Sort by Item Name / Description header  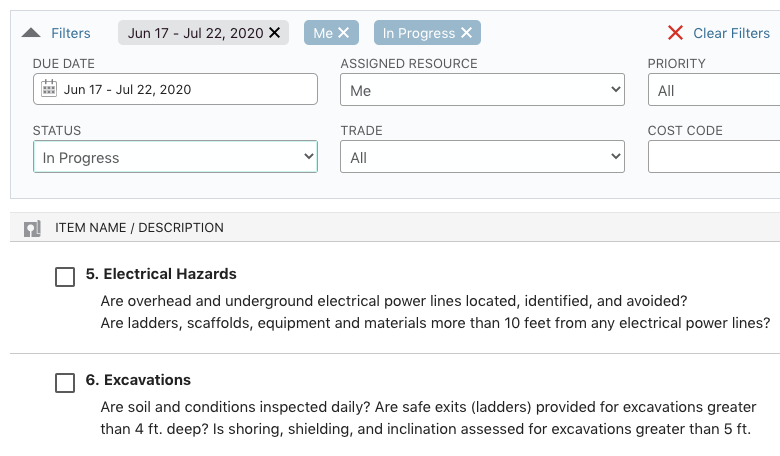(139, 228)
